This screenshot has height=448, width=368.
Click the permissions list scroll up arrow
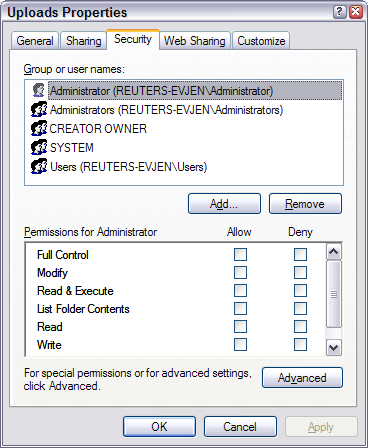click(x=334, y=252)
